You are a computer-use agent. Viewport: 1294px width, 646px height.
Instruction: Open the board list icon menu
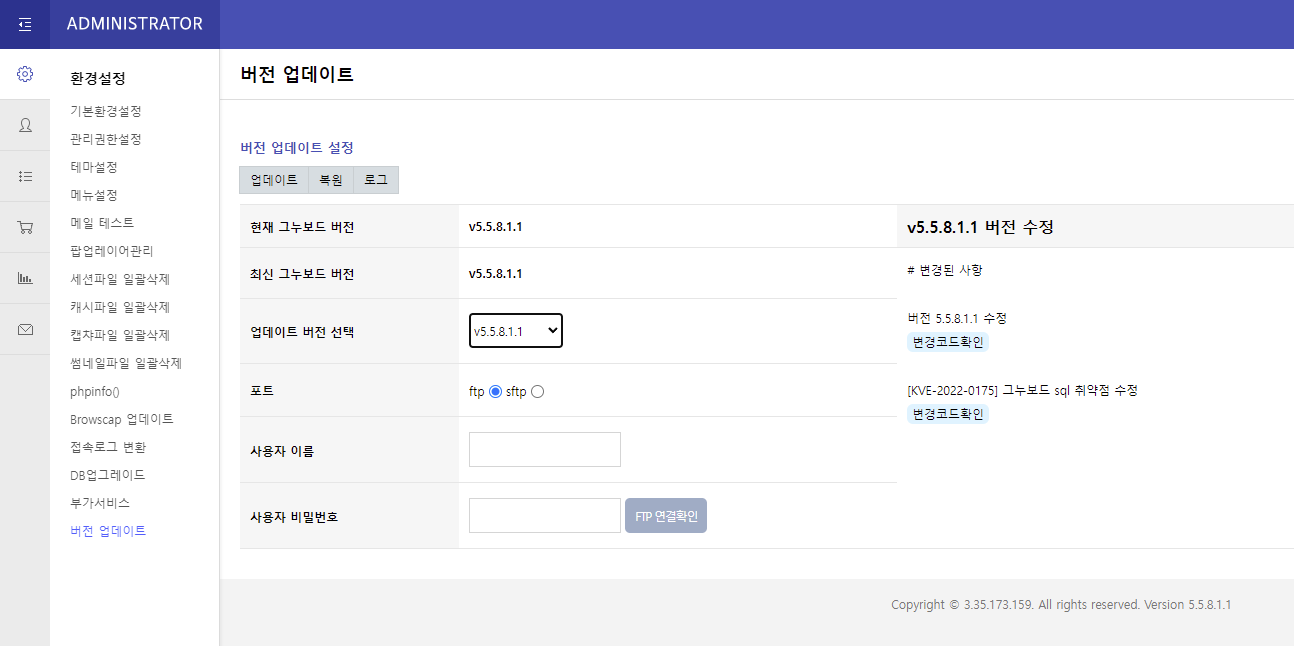point(25,176)
